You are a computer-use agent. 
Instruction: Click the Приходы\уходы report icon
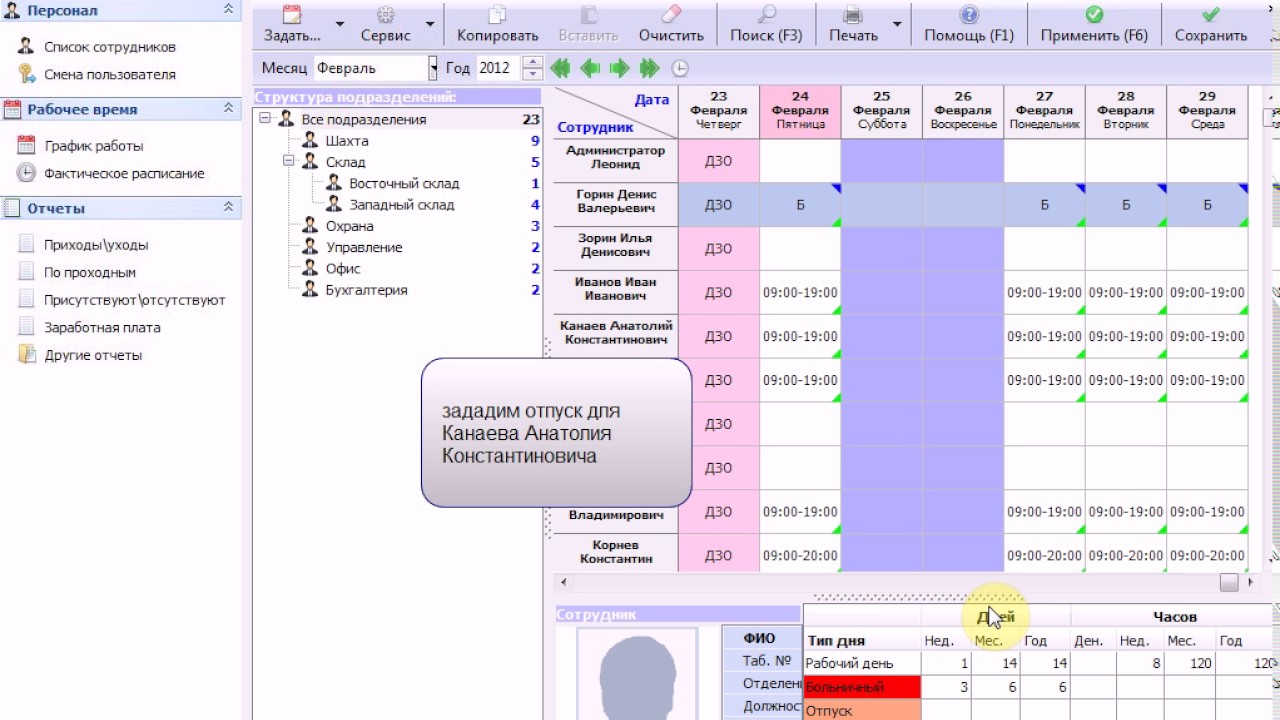[x=26, y=244]
